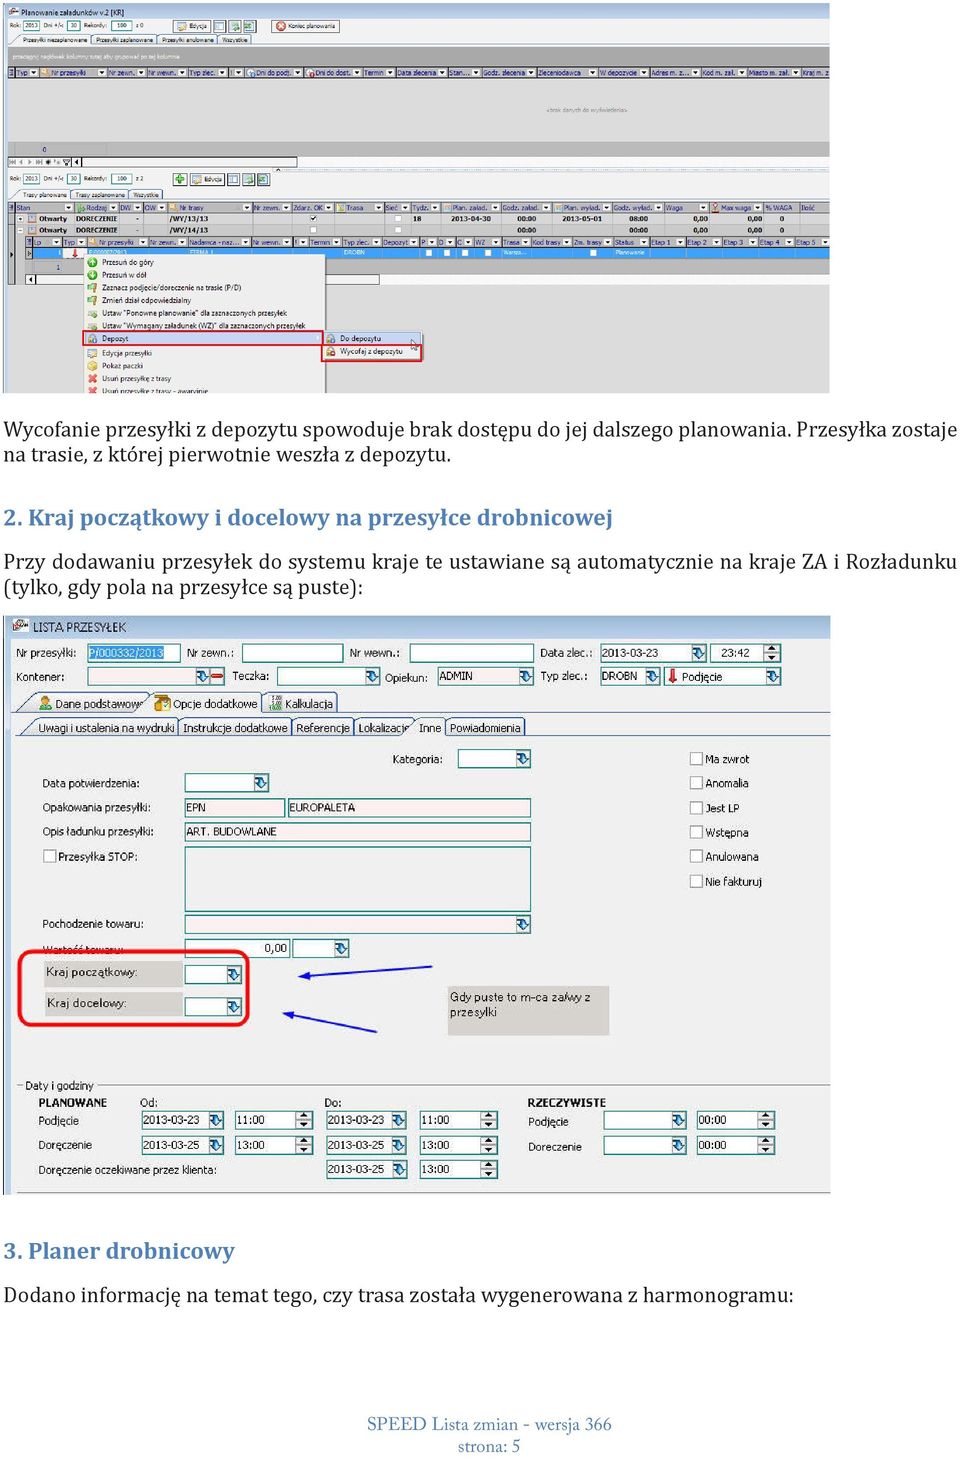Viewport: 960px width, 1458px height.
Task: Toggle the Ma zwrot checkbox
Action: pyautogui.click(x=696, y=759)
